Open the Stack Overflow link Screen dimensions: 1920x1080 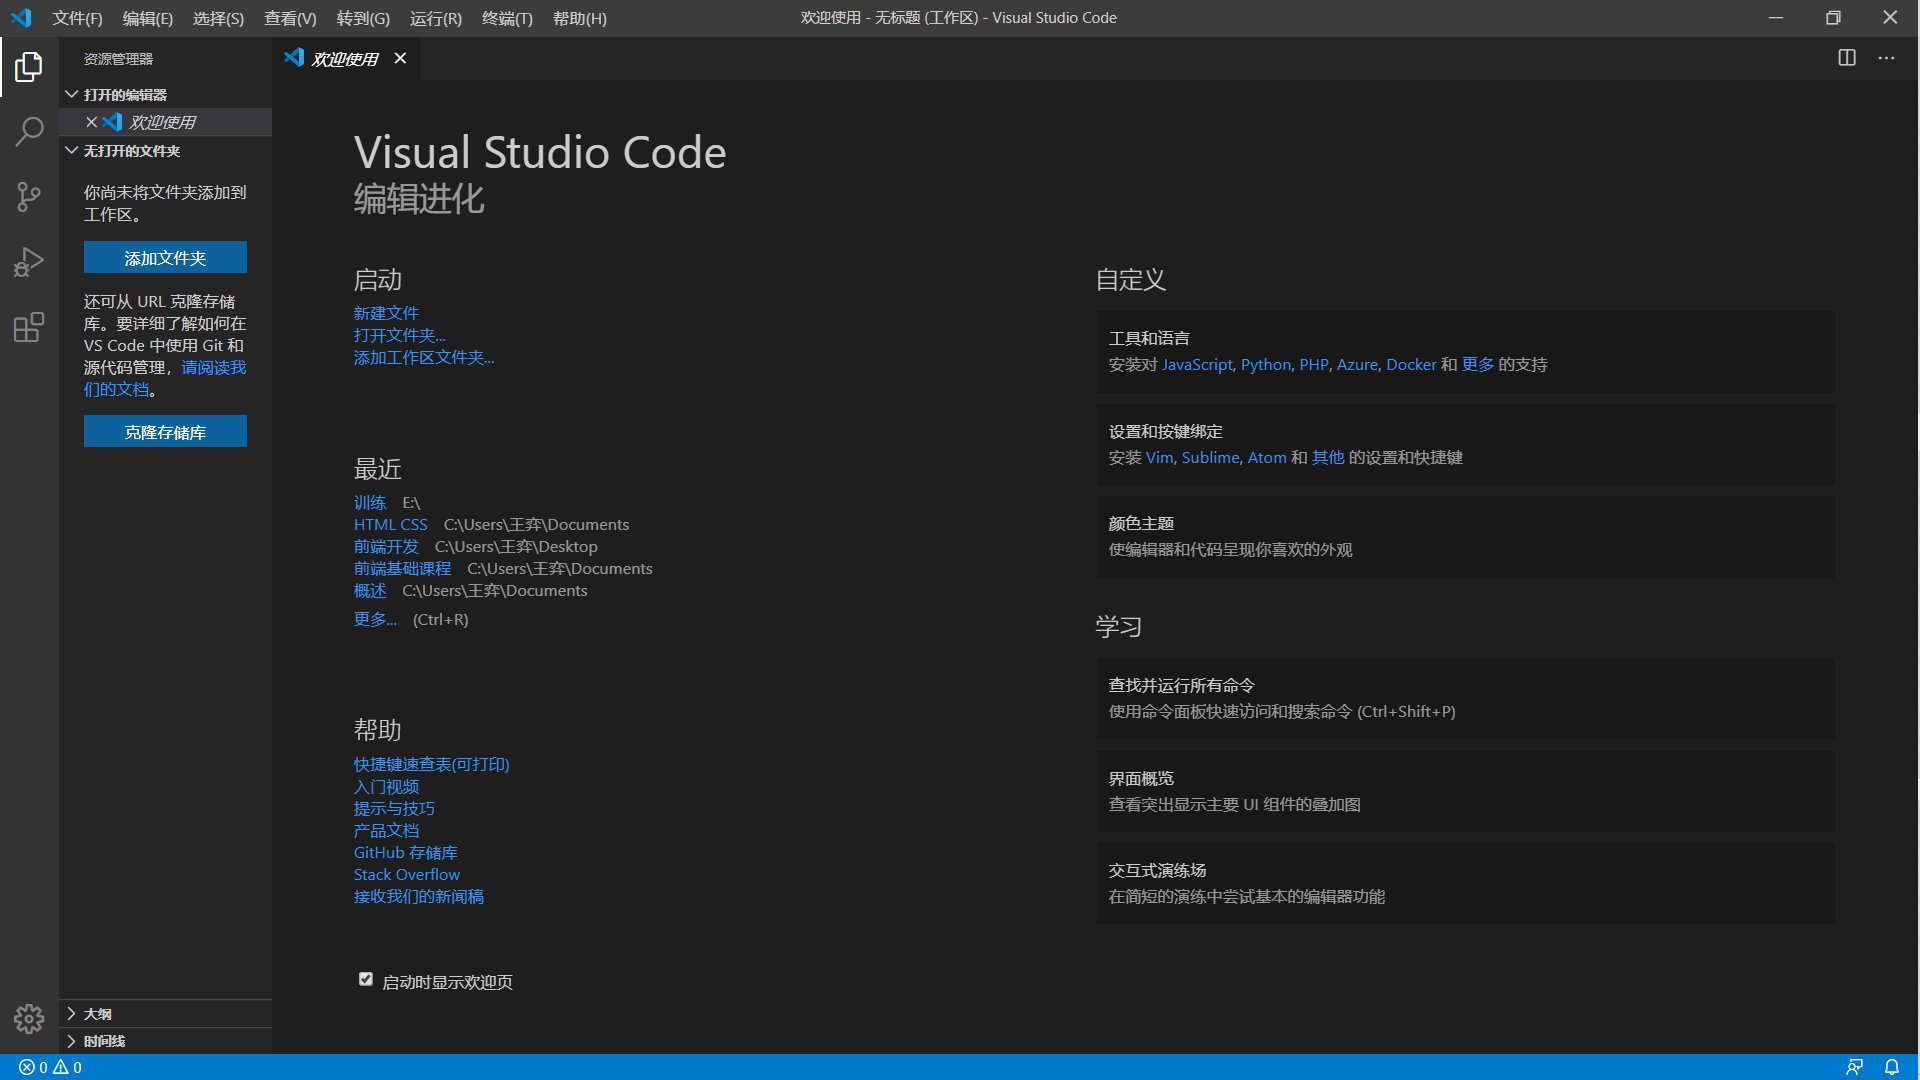coord(406,873)
